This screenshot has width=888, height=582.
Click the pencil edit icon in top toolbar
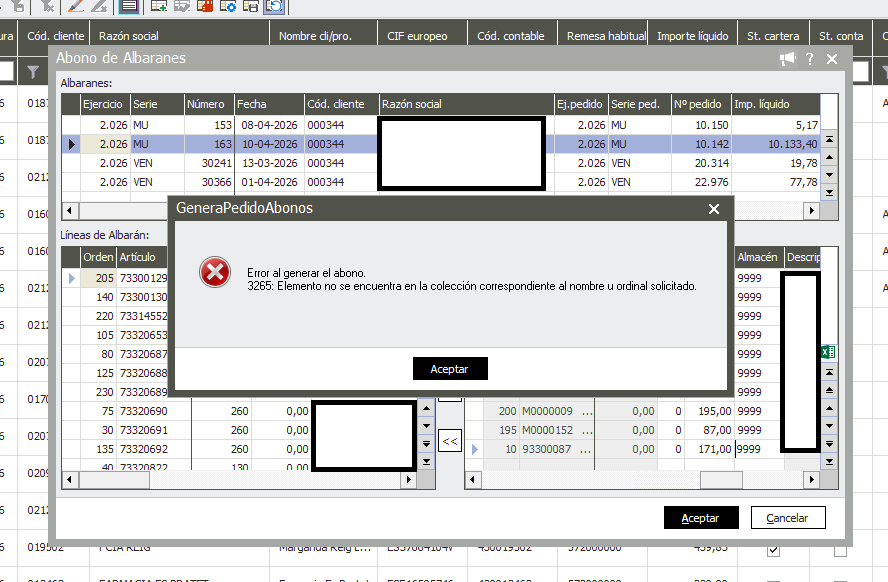pyautogui.click(x=76, y=7)
